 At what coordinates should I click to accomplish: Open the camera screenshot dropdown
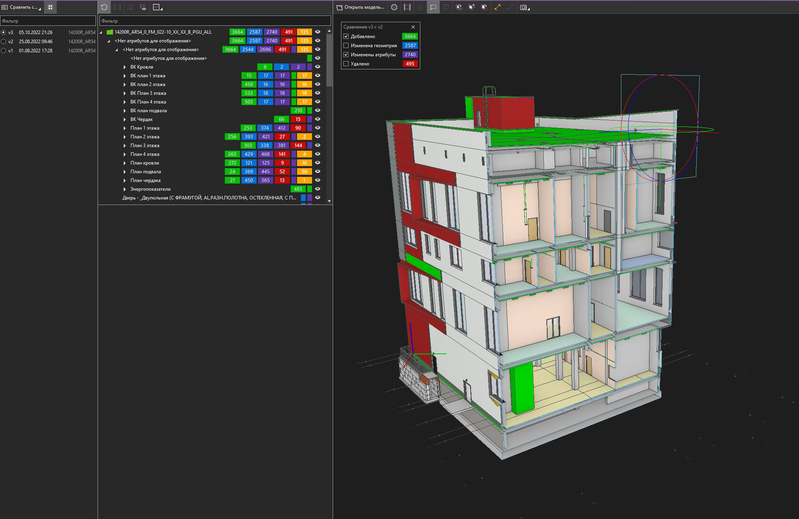[x=524, y=7]
